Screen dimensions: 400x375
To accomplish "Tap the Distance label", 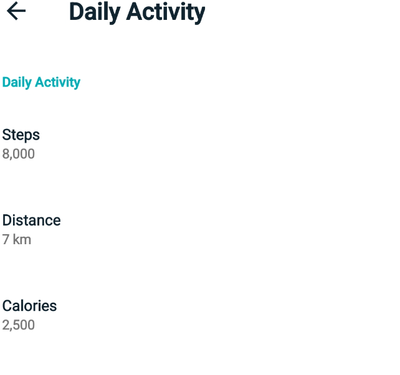I will [x=31, y=220].
